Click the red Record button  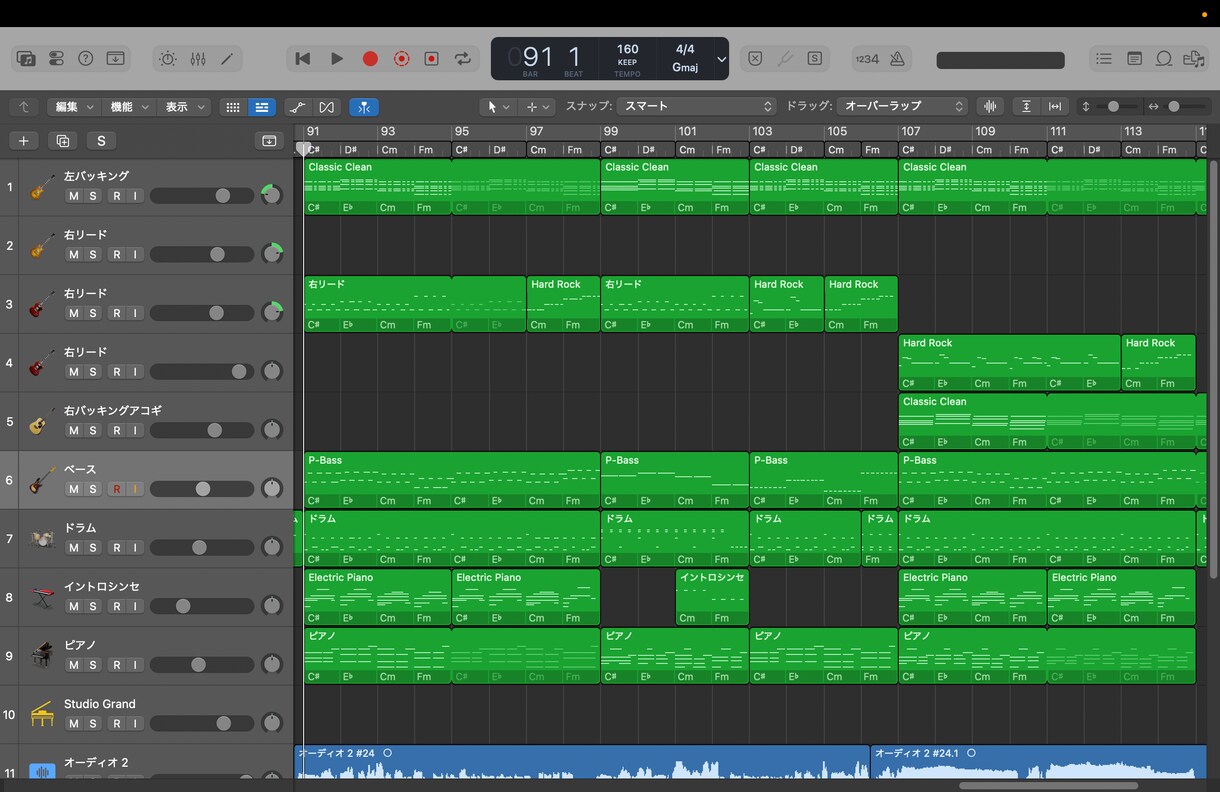tap(370, 59)
